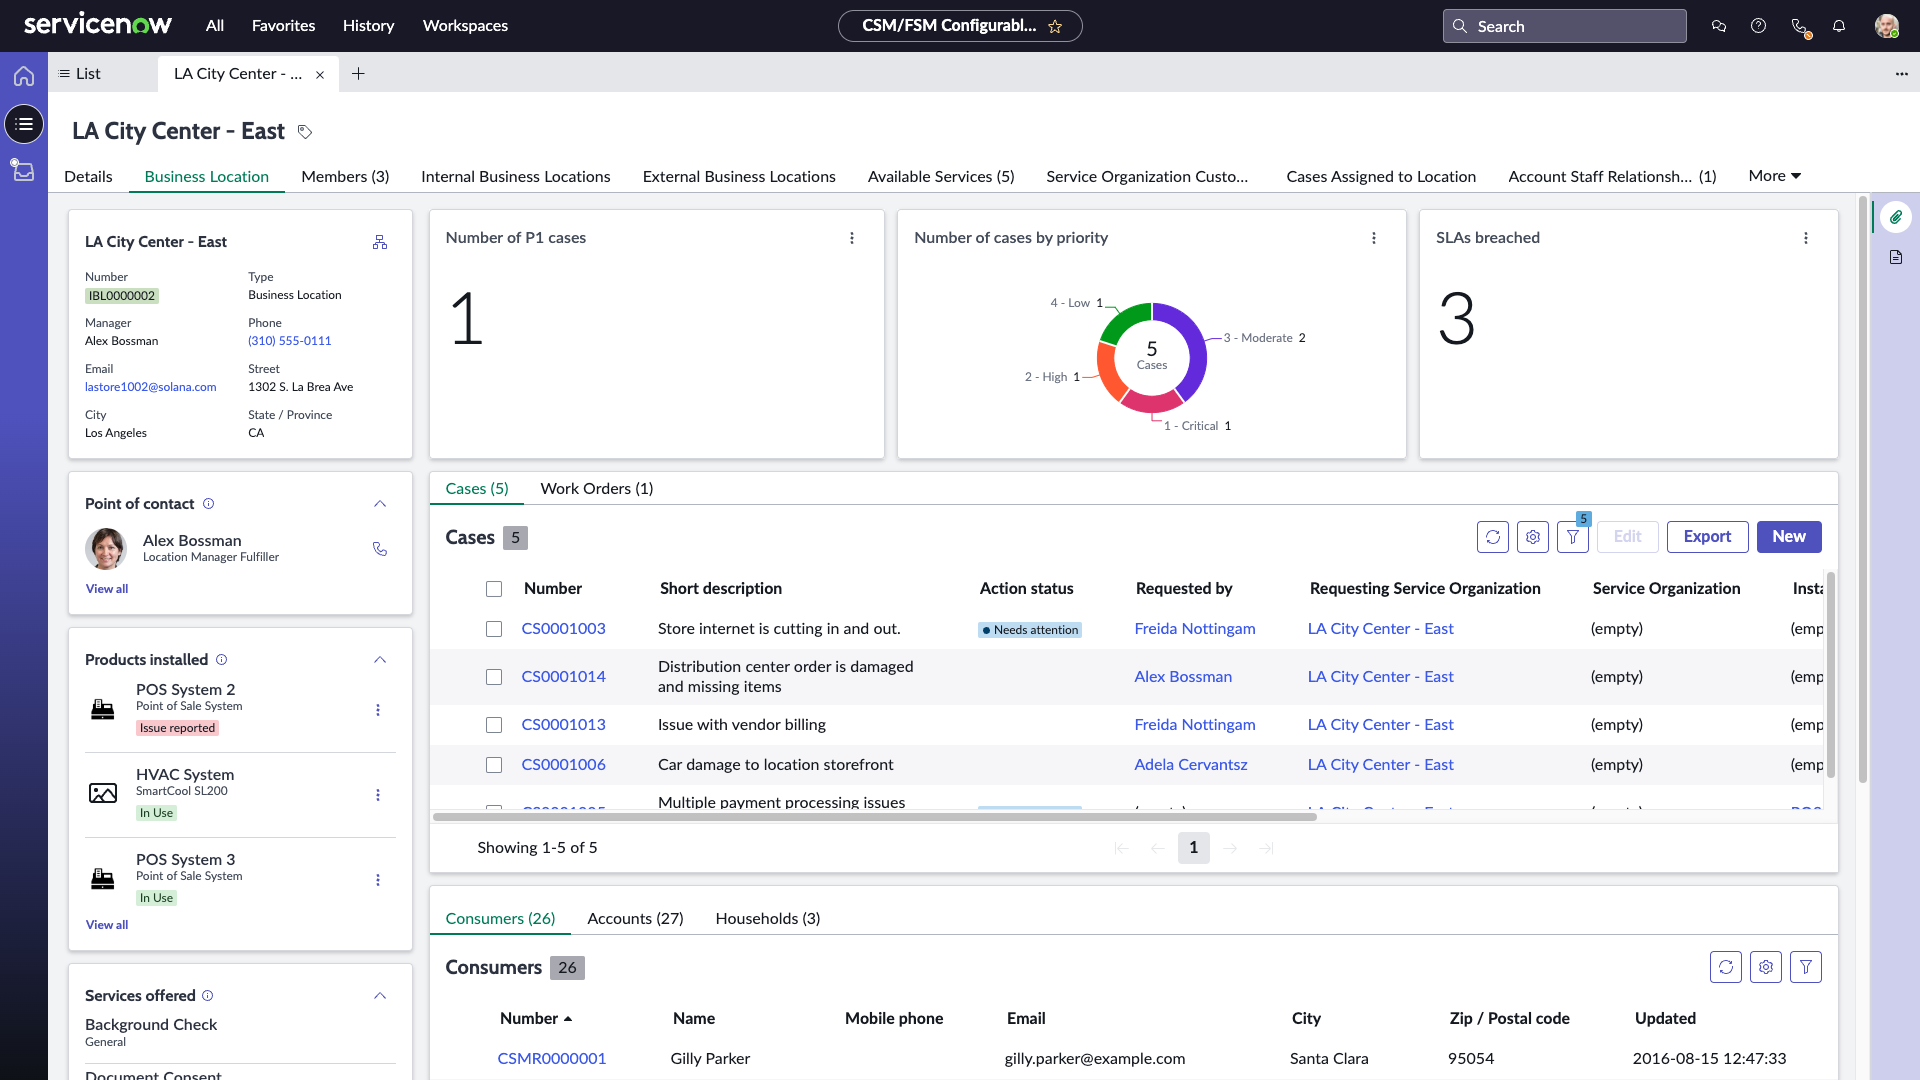Switch to the Accounts (27) tab
The image size is (1920, 1080).
[x=635, y=919]
